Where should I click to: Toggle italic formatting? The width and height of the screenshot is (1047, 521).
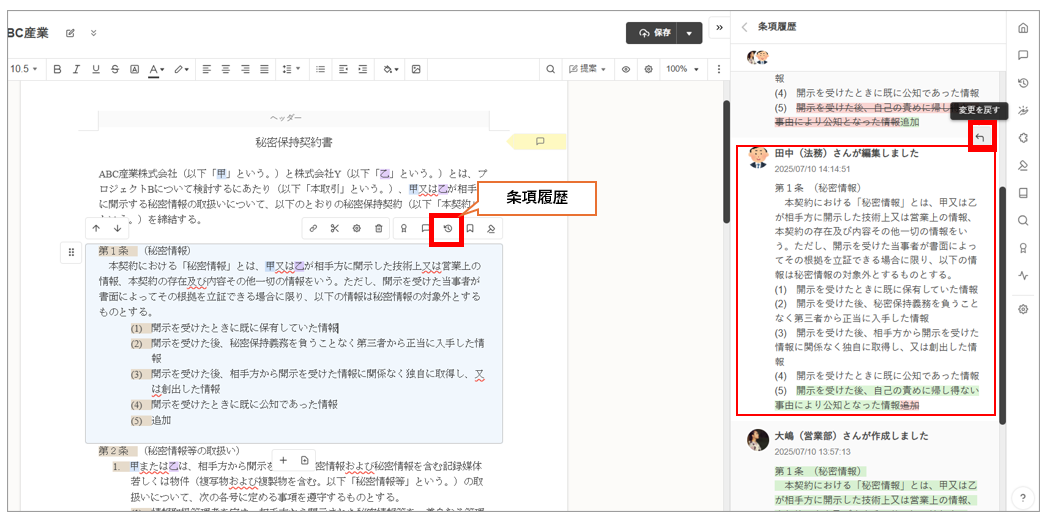(x=76, y=69)
